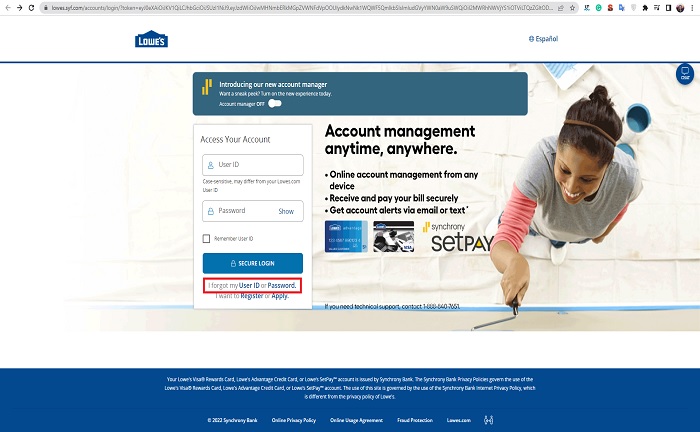This screenshot has height=432, width=700.
Task: Click the Access Your Account heading
Action: [x=235, y=140]
